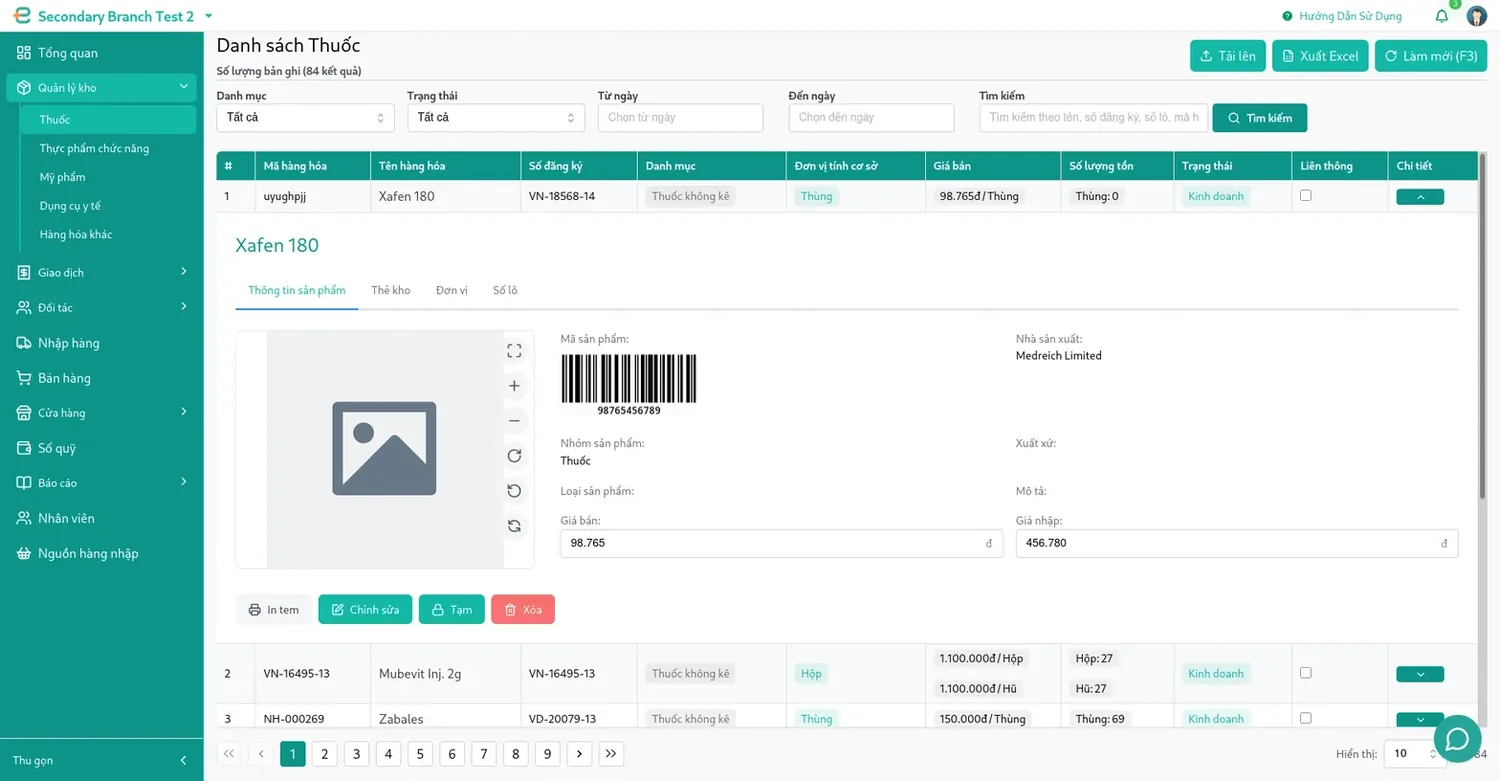Click the Tìm kiếm search button
1500x781 pixels.
(x=1260, y=118)
